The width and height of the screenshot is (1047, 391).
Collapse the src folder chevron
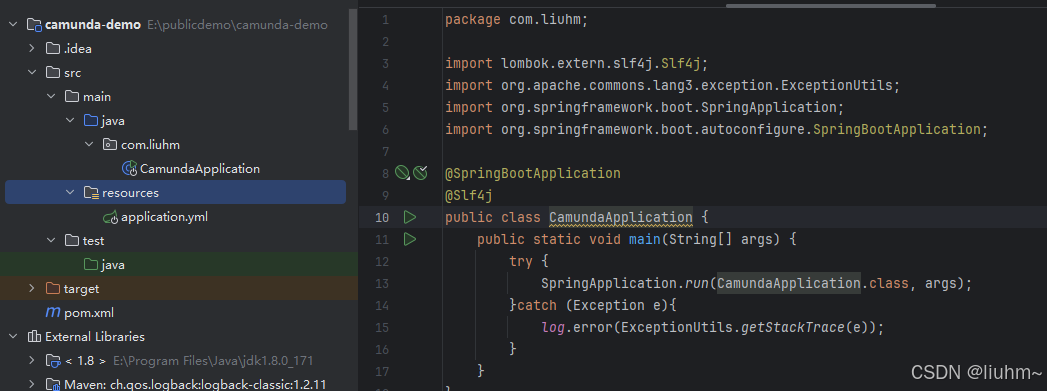31,73
